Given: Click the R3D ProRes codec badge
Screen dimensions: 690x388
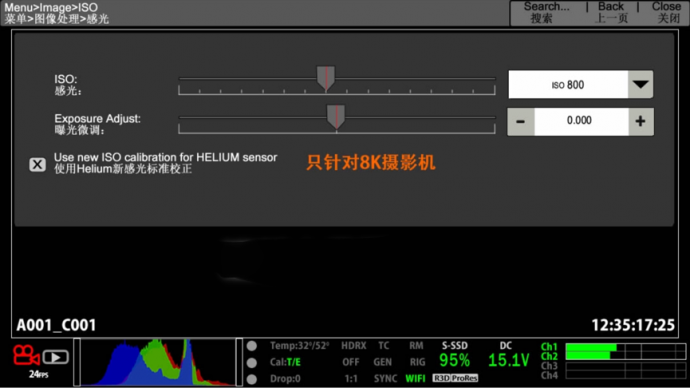Looking at the screenshot, I should pyautogui.click(x=455, y=378).
